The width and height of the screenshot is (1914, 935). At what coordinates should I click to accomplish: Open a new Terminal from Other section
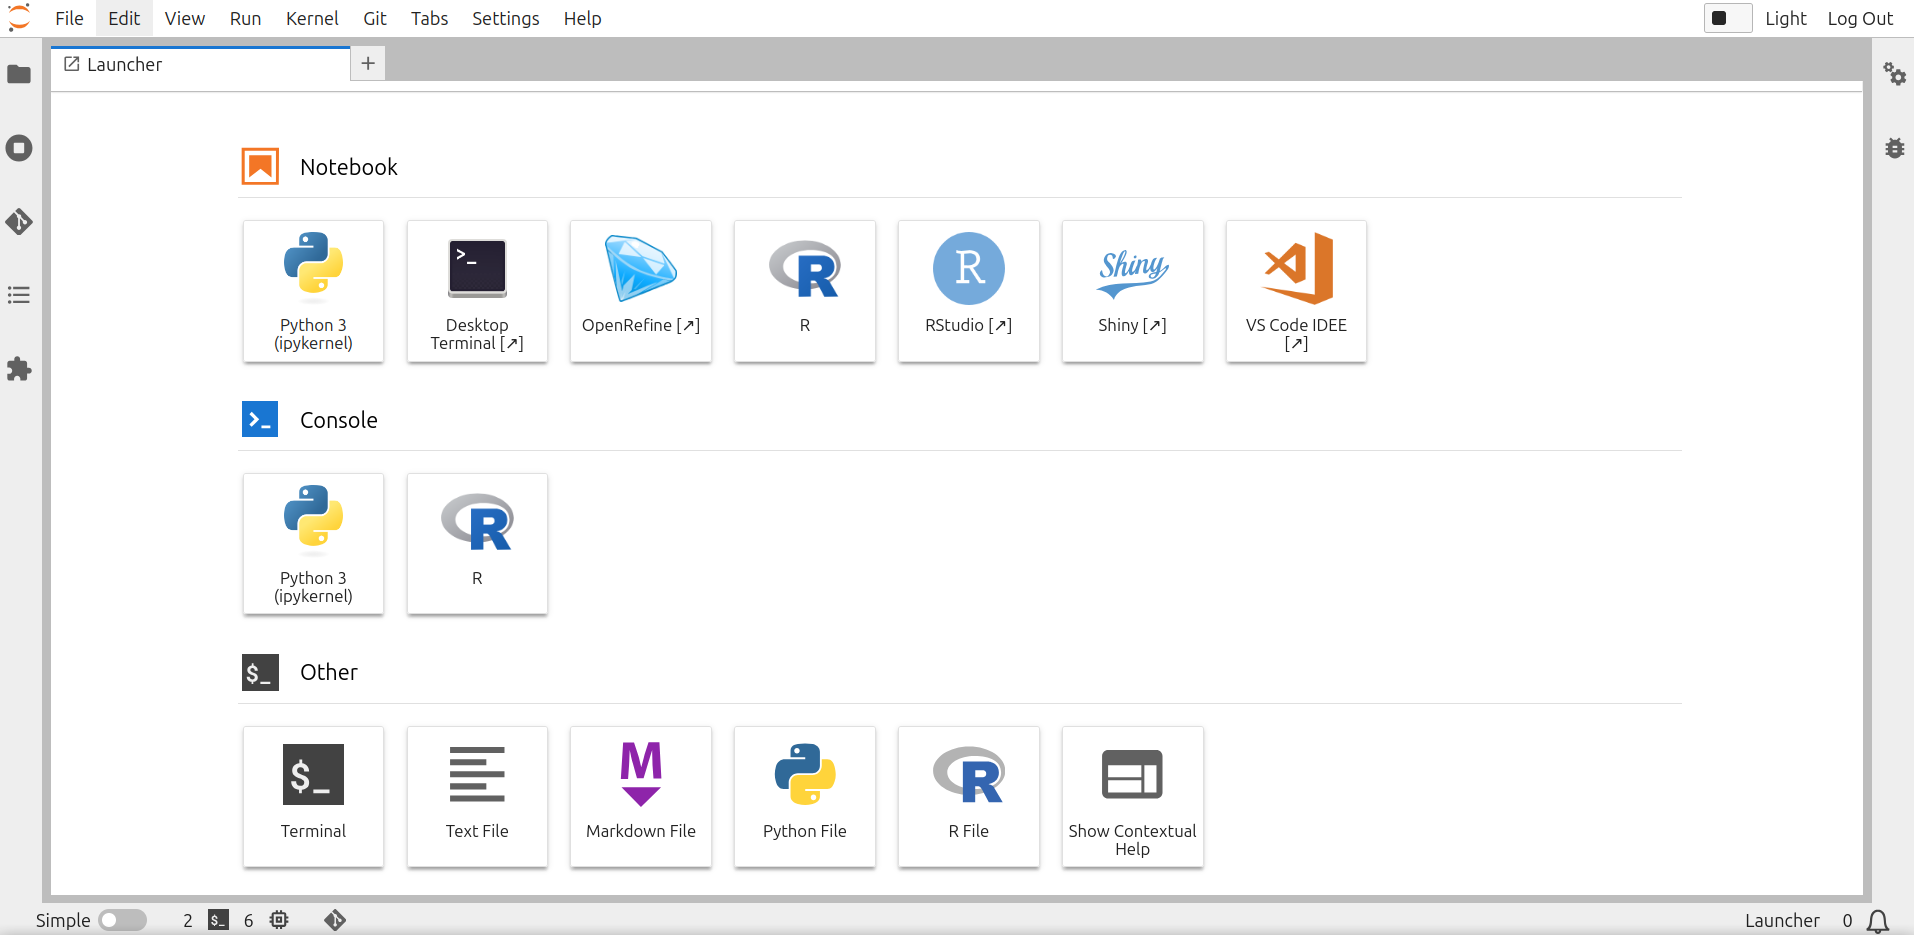313,796
